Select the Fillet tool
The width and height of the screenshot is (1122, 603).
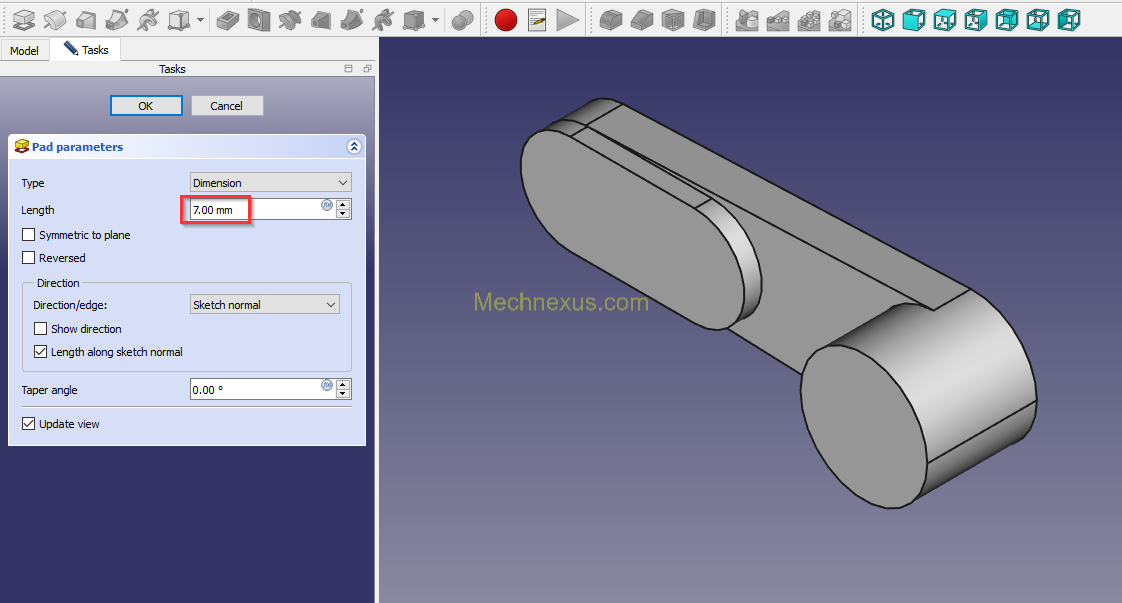coord(610,20)
